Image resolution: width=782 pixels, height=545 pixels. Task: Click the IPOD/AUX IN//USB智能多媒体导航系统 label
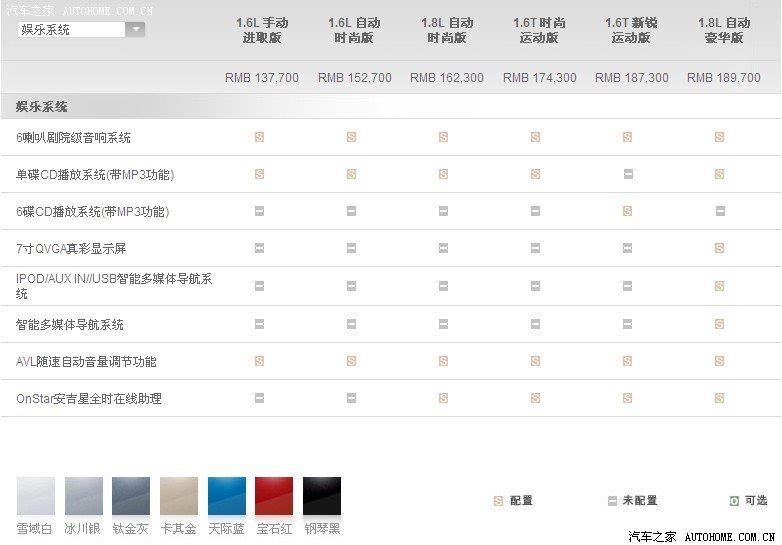click(x=114, y=286)
